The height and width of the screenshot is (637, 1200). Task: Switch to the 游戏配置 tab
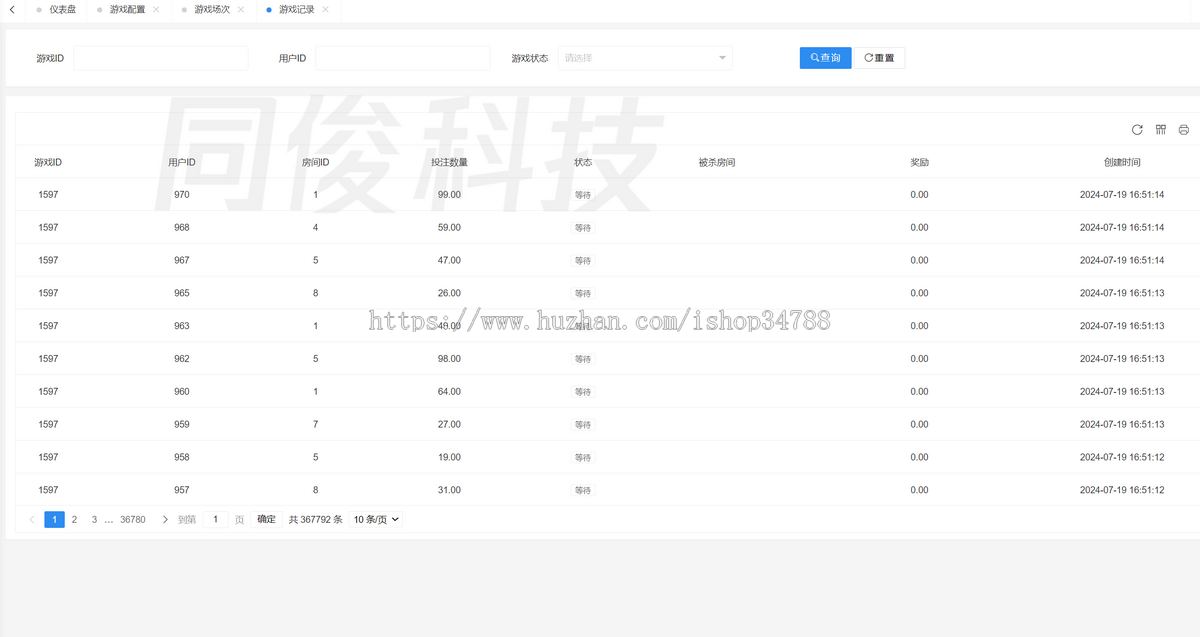click(127, 9)
